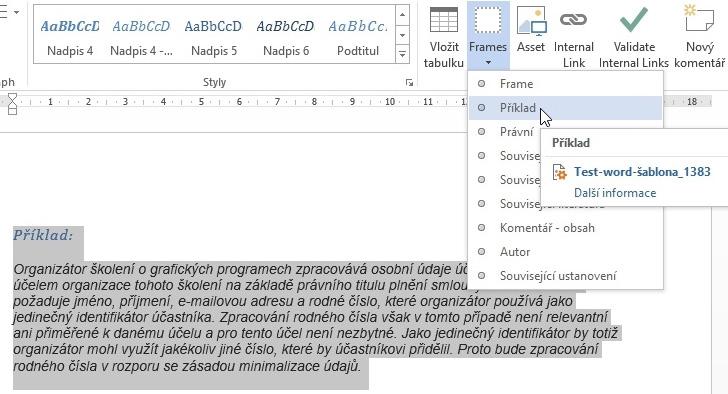
Task: Apply the Podtitul style
Action: (x=358, y=37)
